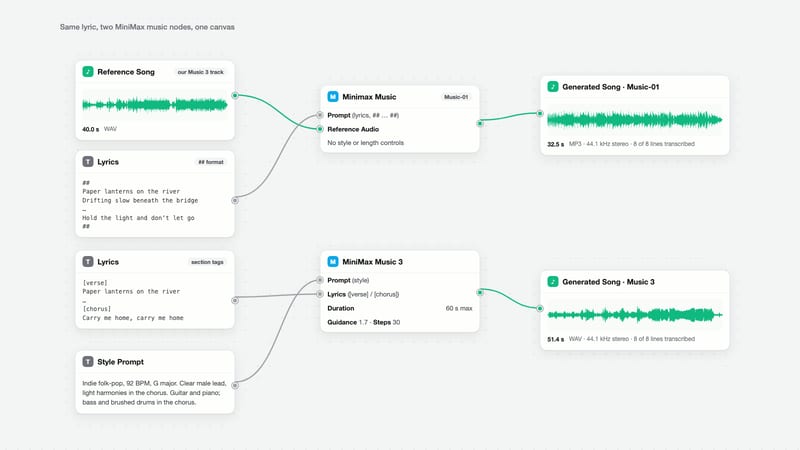Click the 'Music-01' badge on Minimax Music node

pyautogui.click(x=456, y=97)
